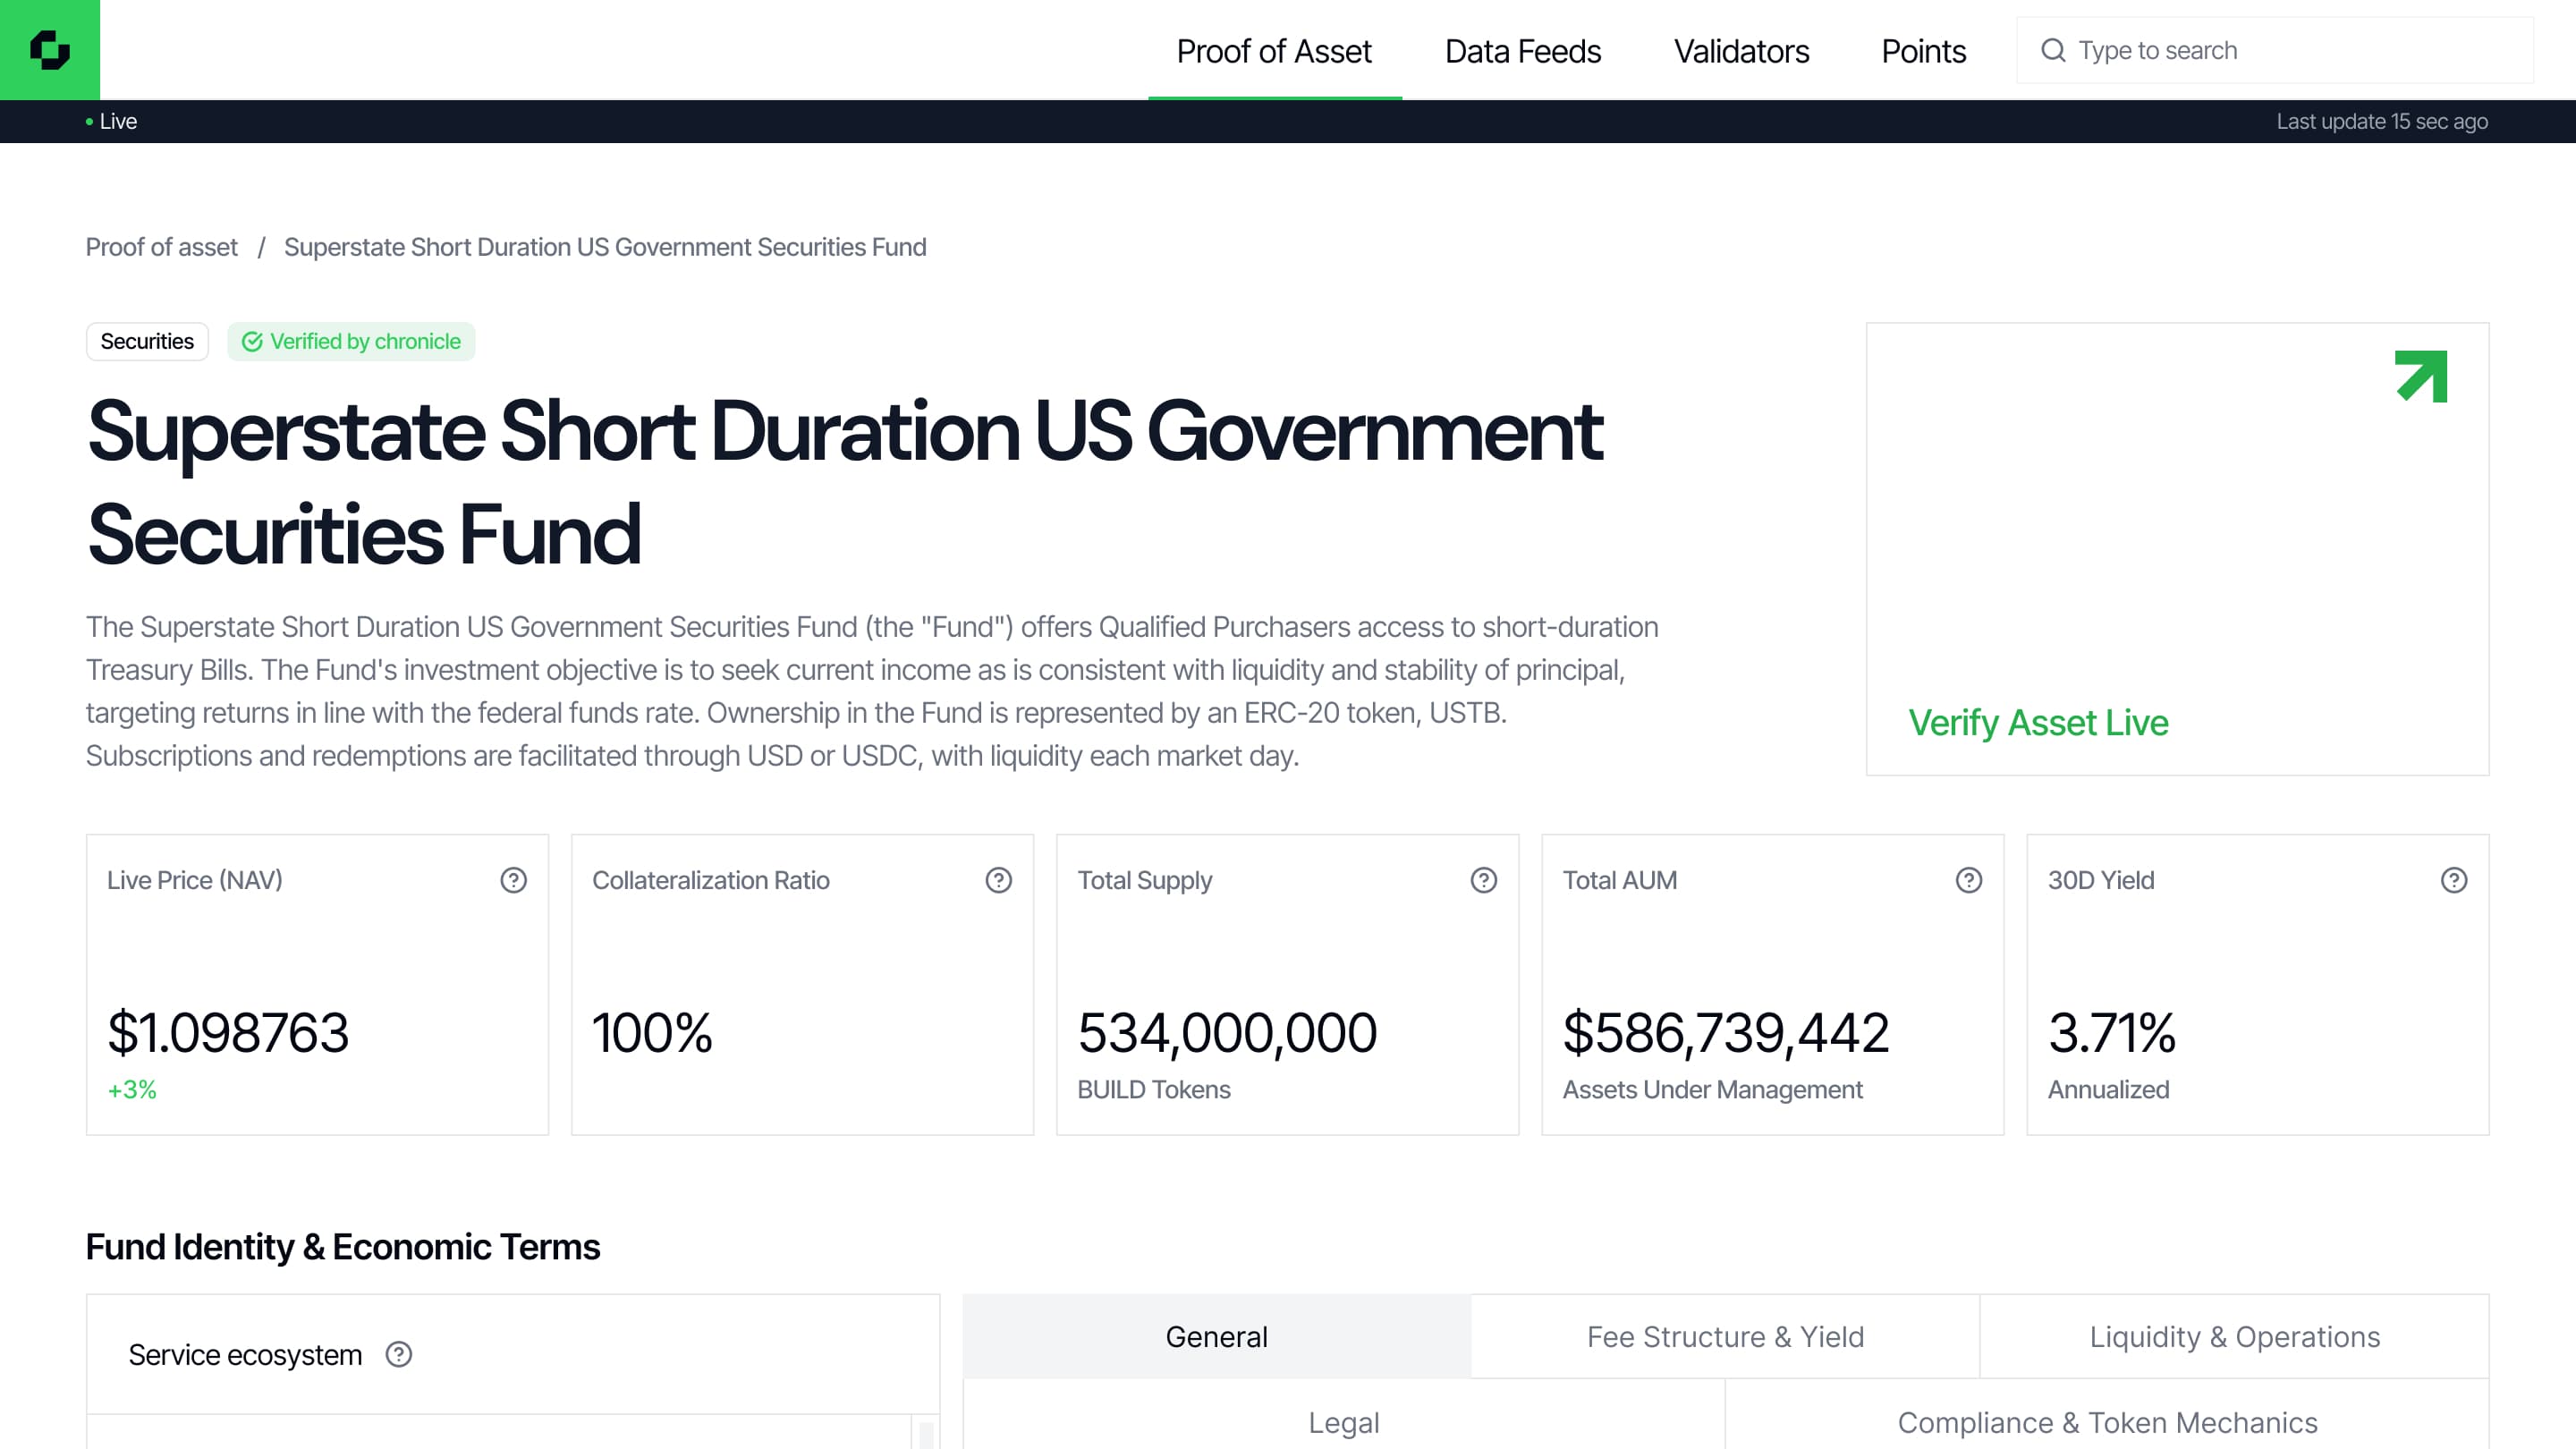The width and height of the screenshot is (2576, 1449).
Task: Open the Proof of Asset tab
Action: pyautogui.click(x=1274, y=51)
